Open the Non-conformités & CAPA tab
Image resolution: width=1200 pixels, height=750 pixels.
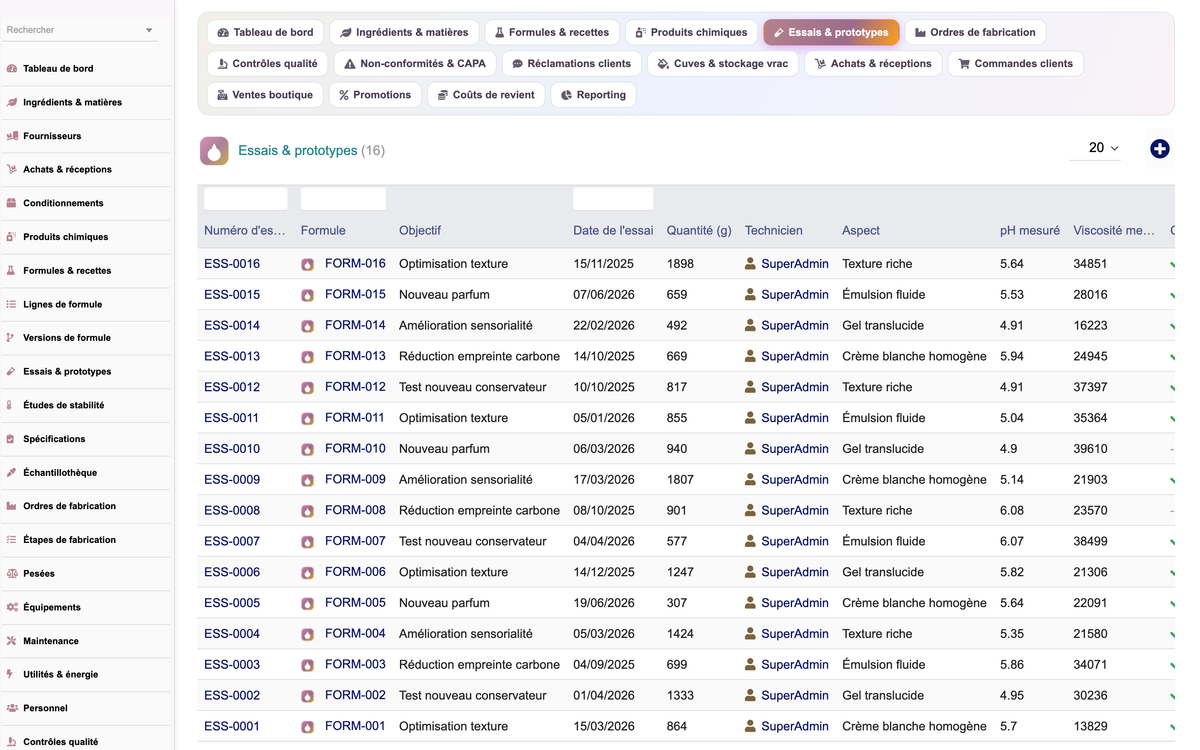(x=414, y=63)
